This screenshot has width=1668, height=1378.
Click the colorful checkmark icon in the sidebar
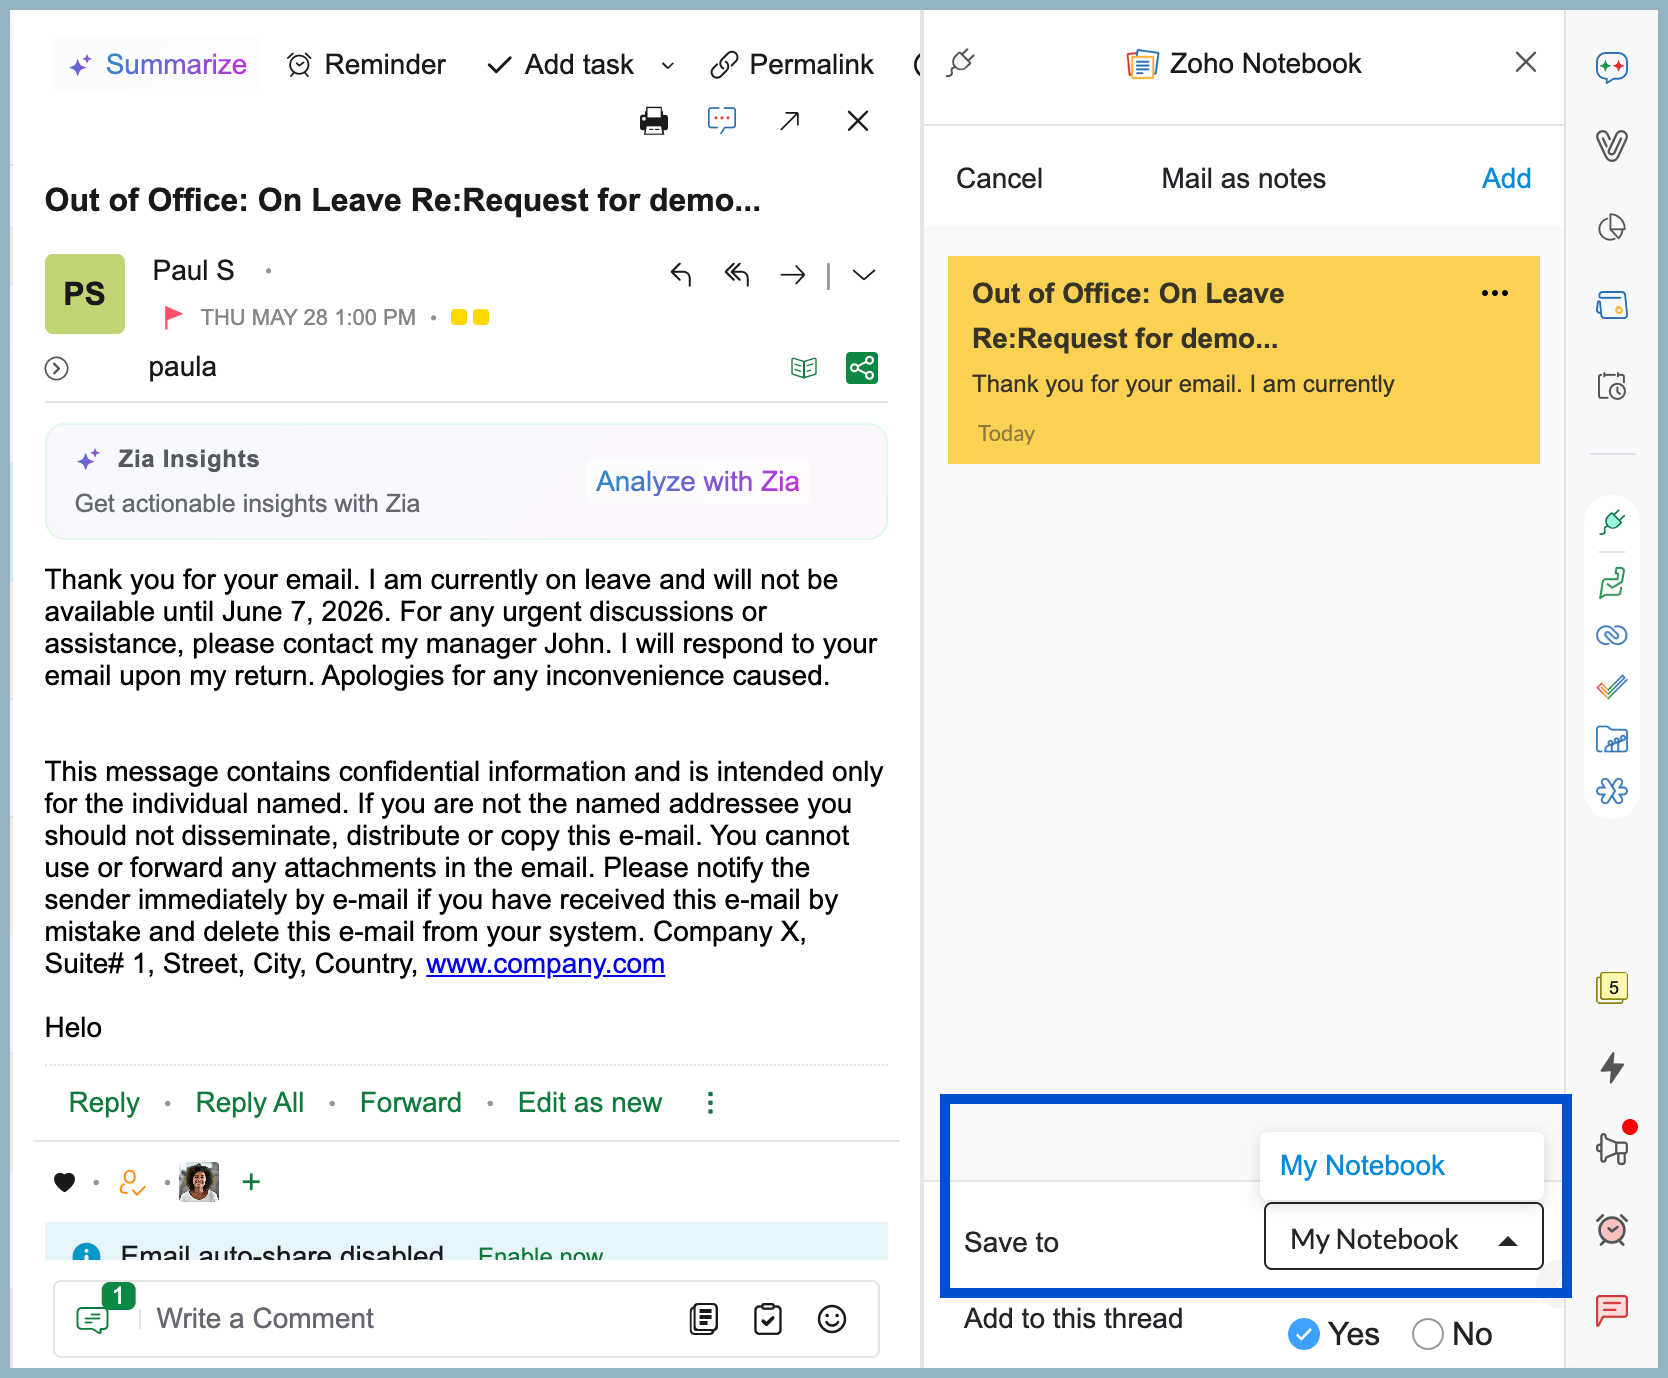click(x=1612, y=687)
